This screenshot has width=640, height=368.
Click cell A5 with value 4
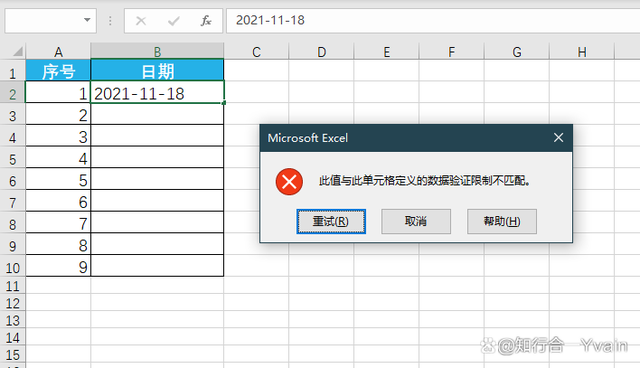point(58,157)
